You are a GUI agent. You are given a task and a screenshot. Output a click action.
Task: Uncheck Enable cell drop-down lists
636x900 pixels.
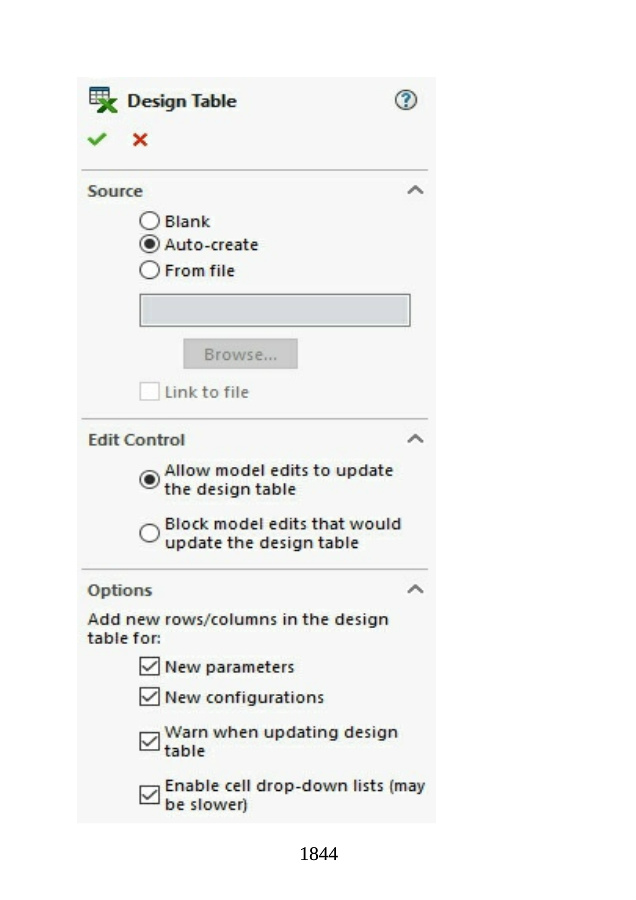[x=149, y=795]
